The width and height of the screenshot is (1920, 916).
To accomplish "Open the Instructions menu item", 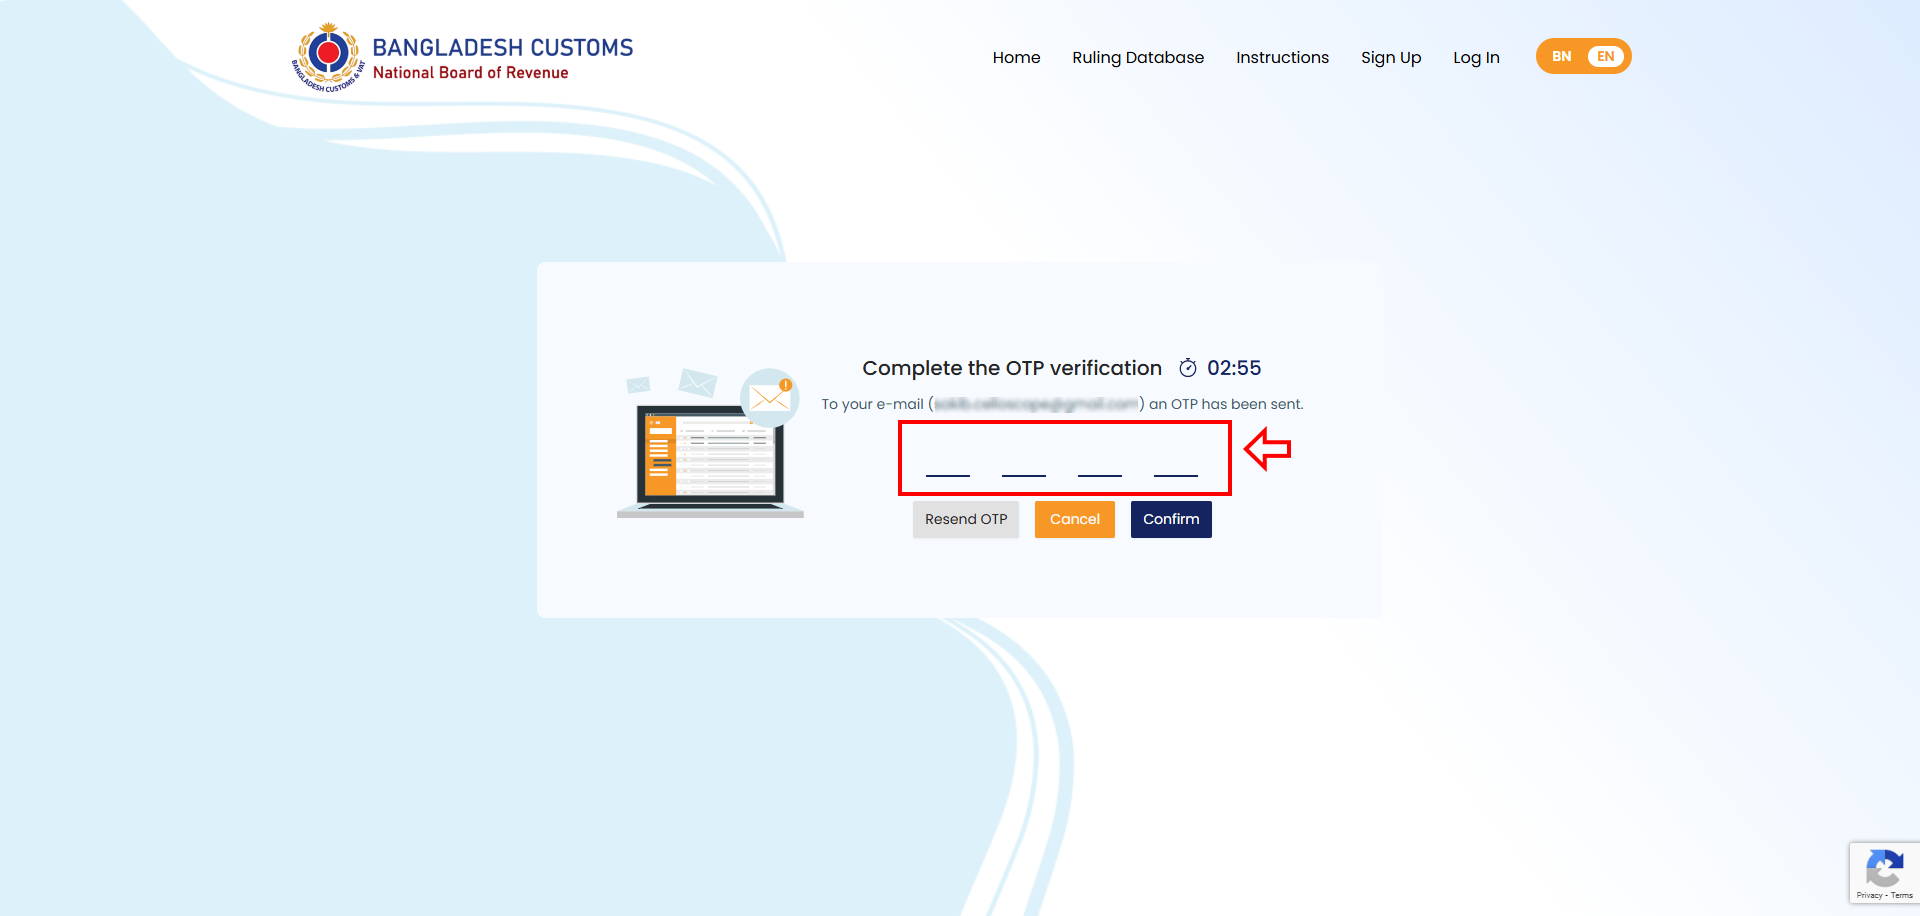I will (x=1282, y=58).
